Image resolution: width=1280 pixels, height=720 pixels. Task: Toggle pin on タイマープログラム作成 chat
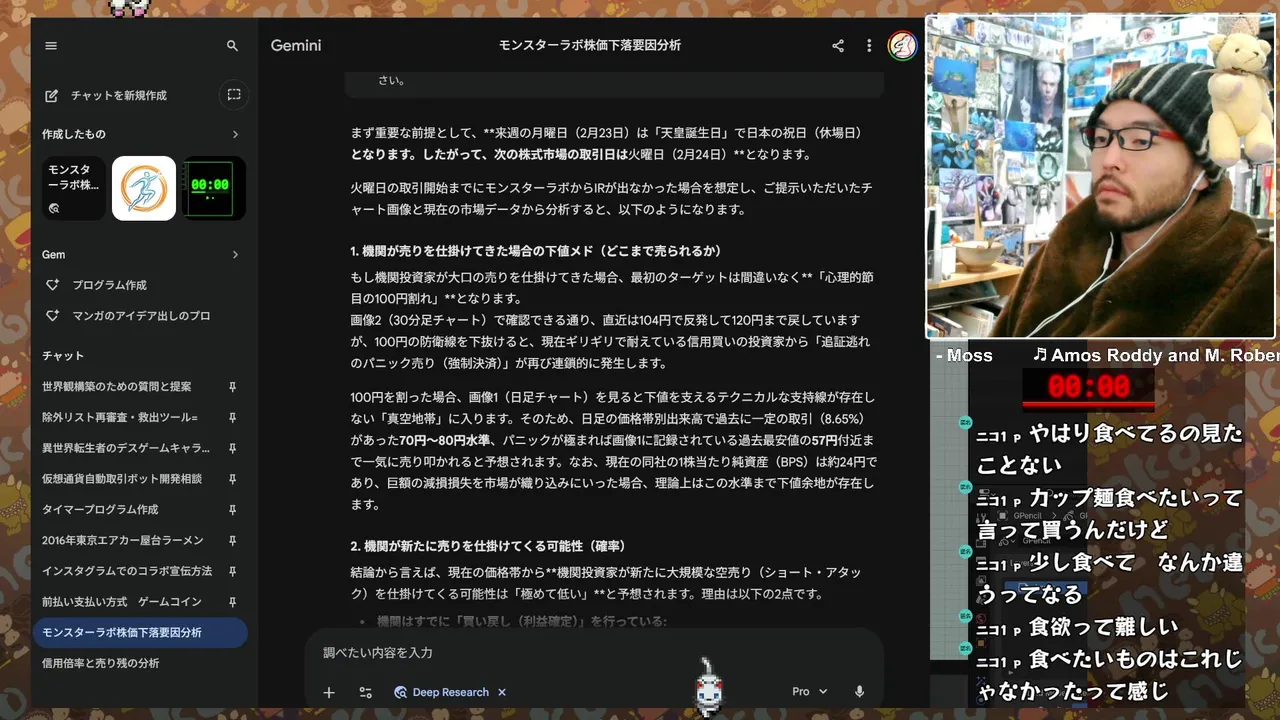[x=232, y=510]
